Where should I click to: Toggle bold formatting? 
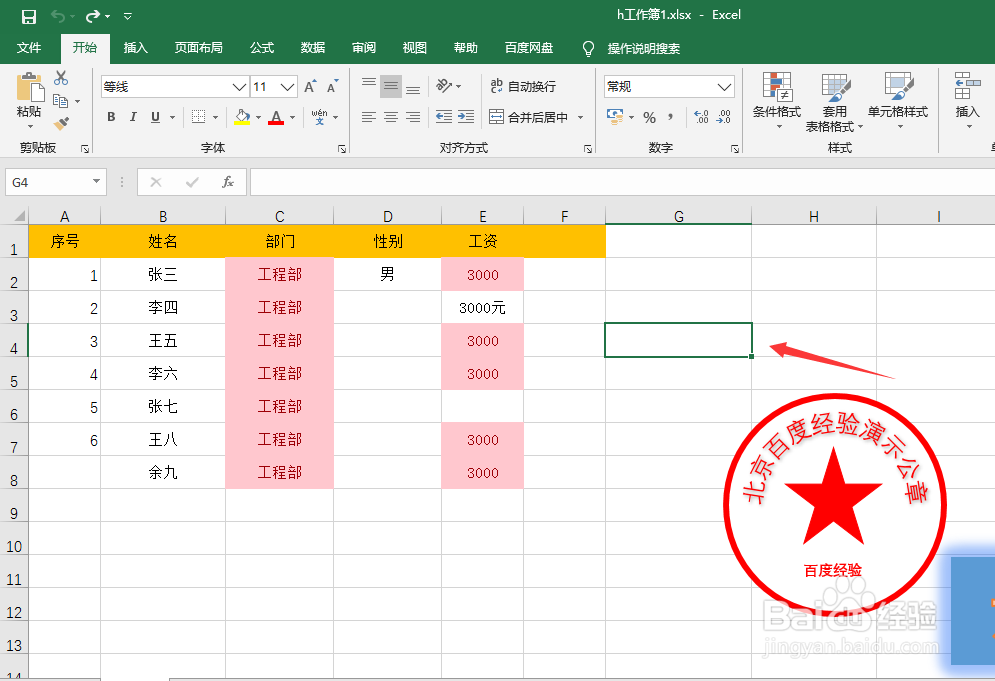(111, 117)
